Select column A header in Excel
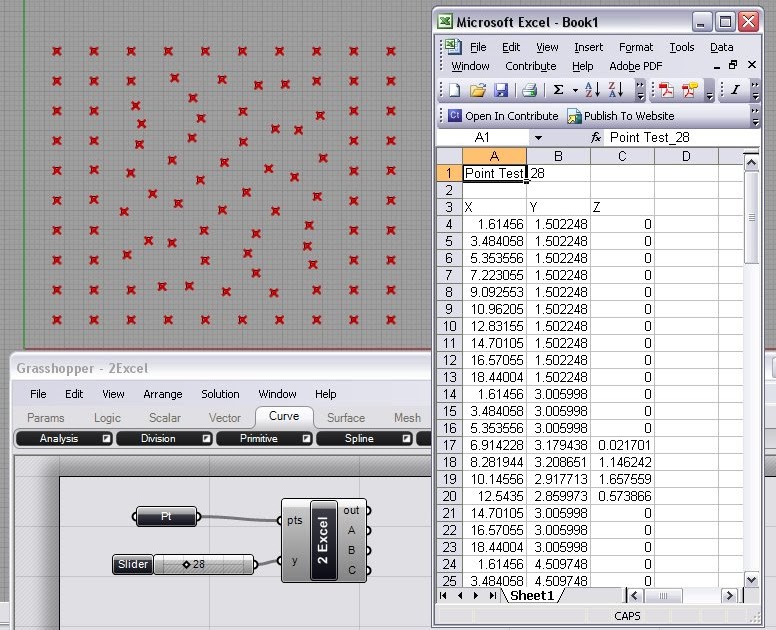The image size is (776, 630). click(x=494, y=156)
